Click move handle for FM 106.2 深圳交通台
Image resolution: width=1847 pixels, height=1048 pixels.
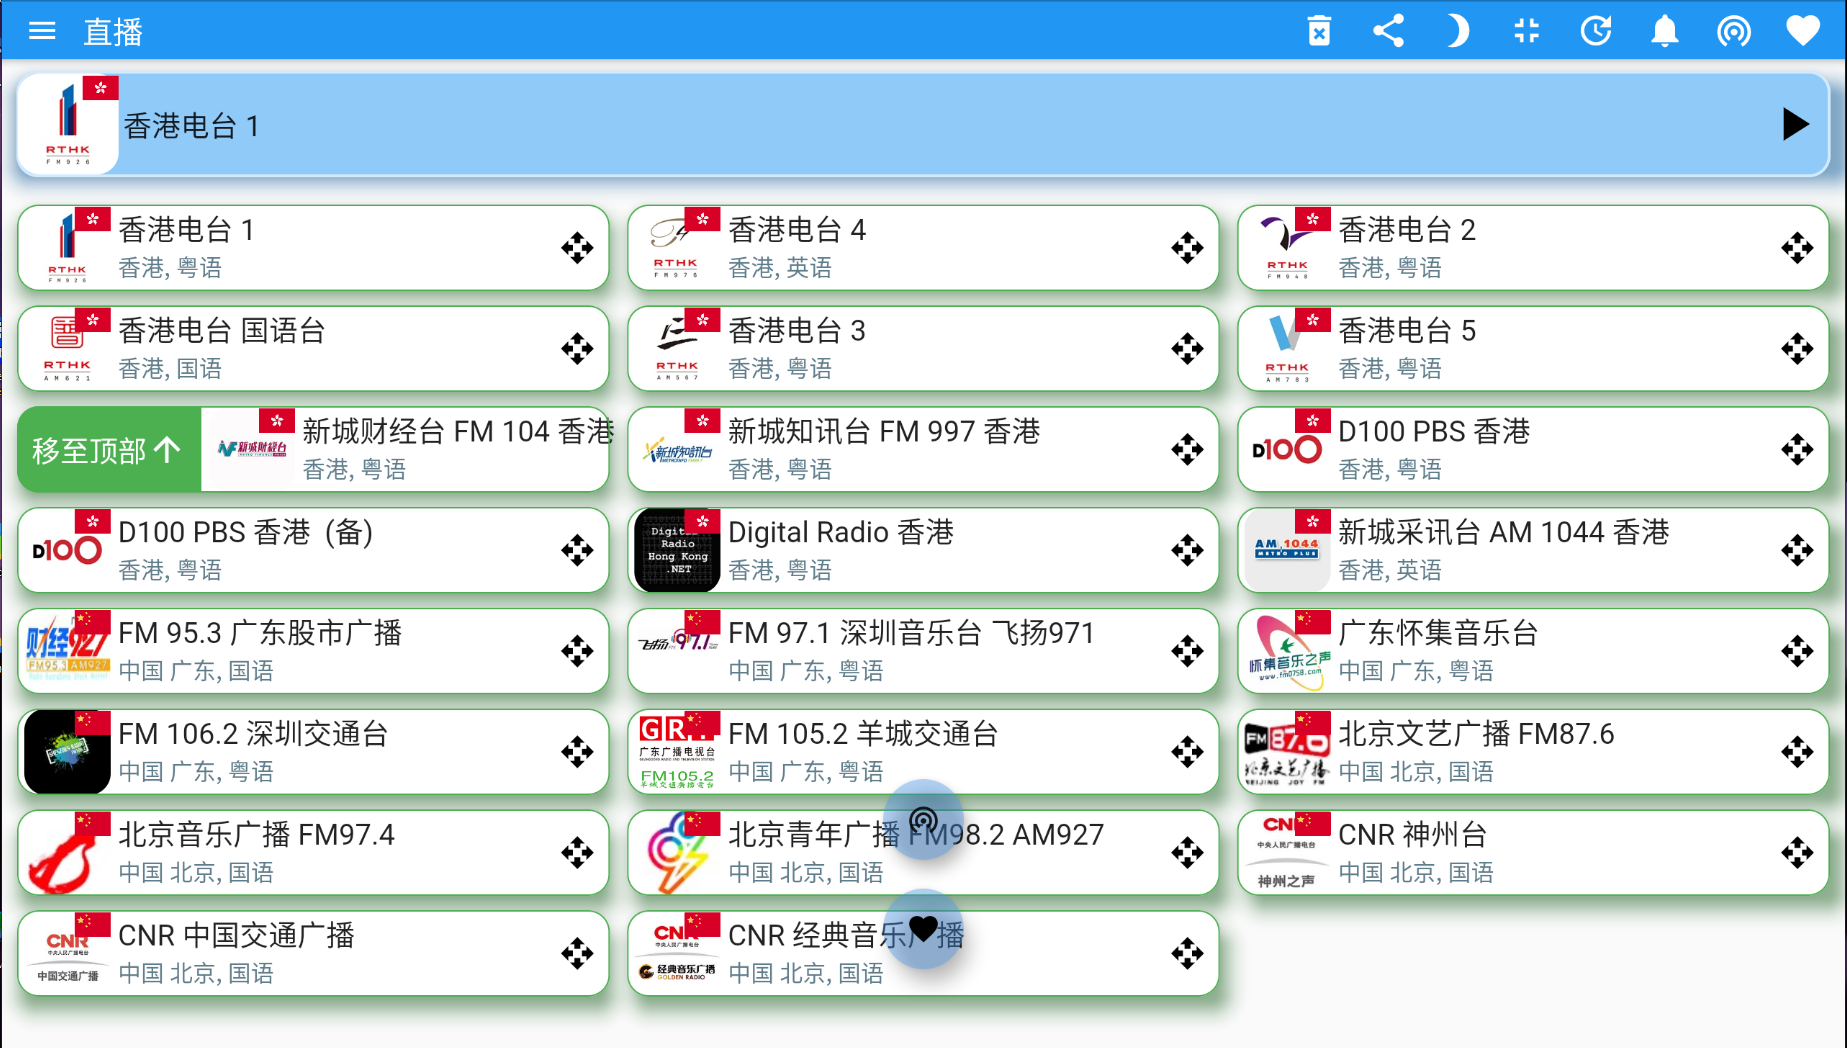[x=577, y=752]
